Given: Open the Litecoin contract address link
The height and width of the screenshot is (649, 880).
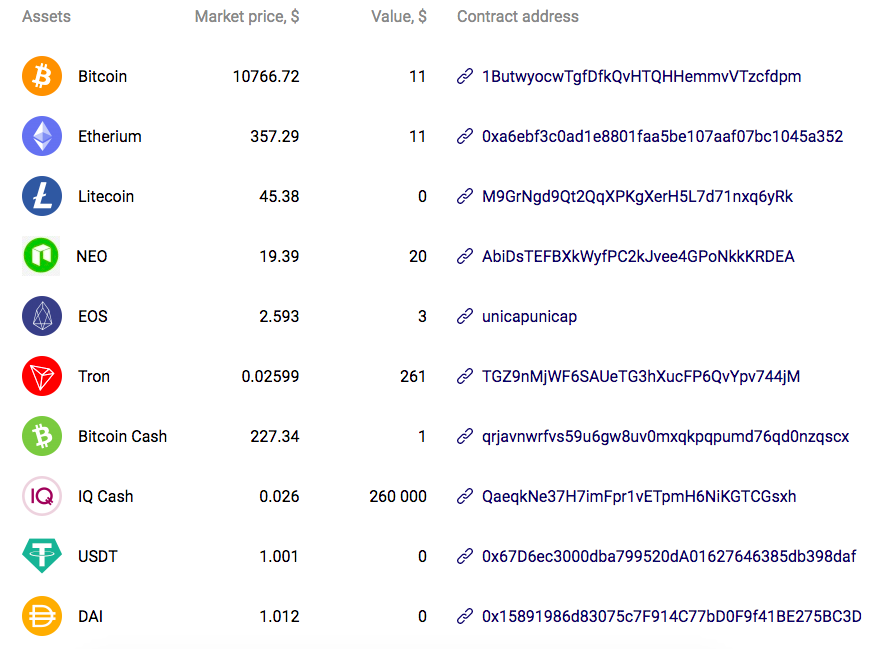Looking at the screenshot, I should pos(637,196).
